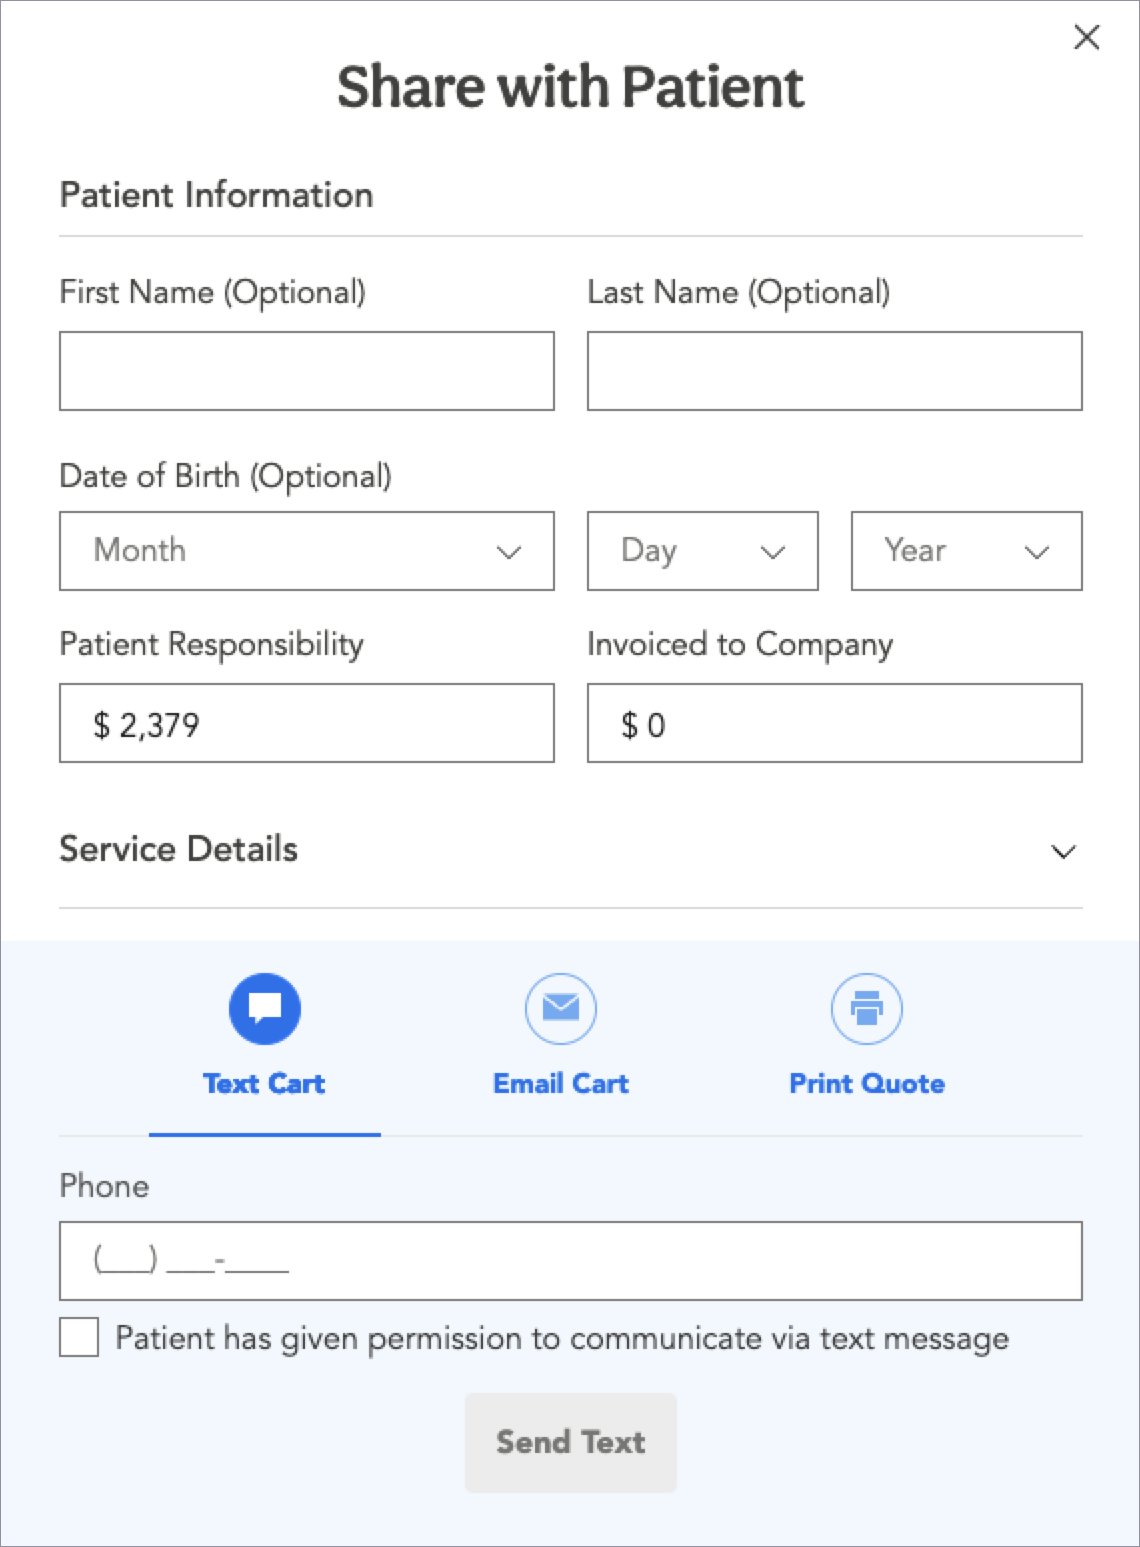Click the First Name input field
The image size is (1140, 1547).
coord(307,371)
